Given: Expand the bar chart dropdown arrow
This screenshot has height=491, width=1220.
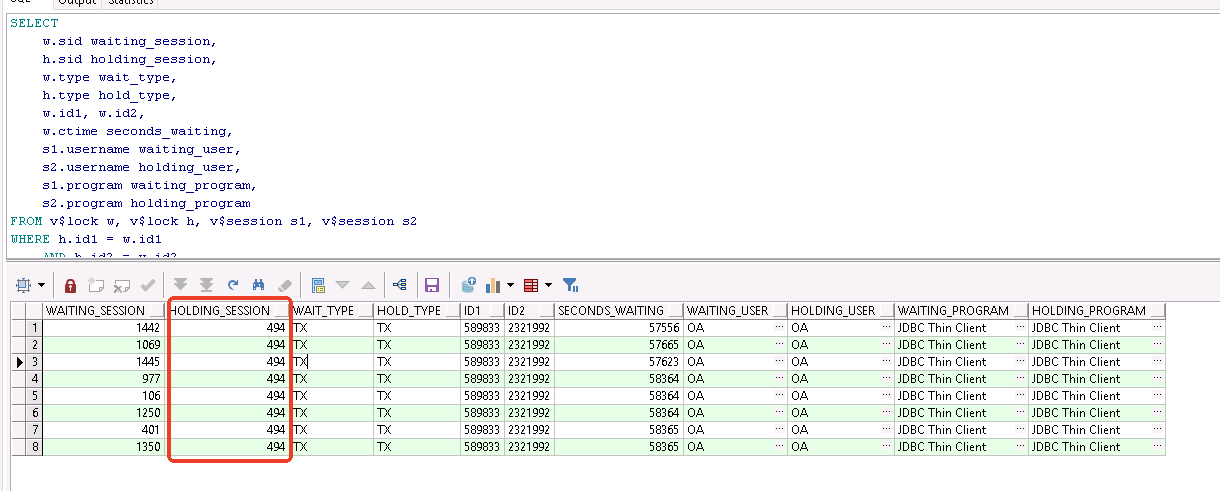Looking at the screenshot, I should pos(511,285).
